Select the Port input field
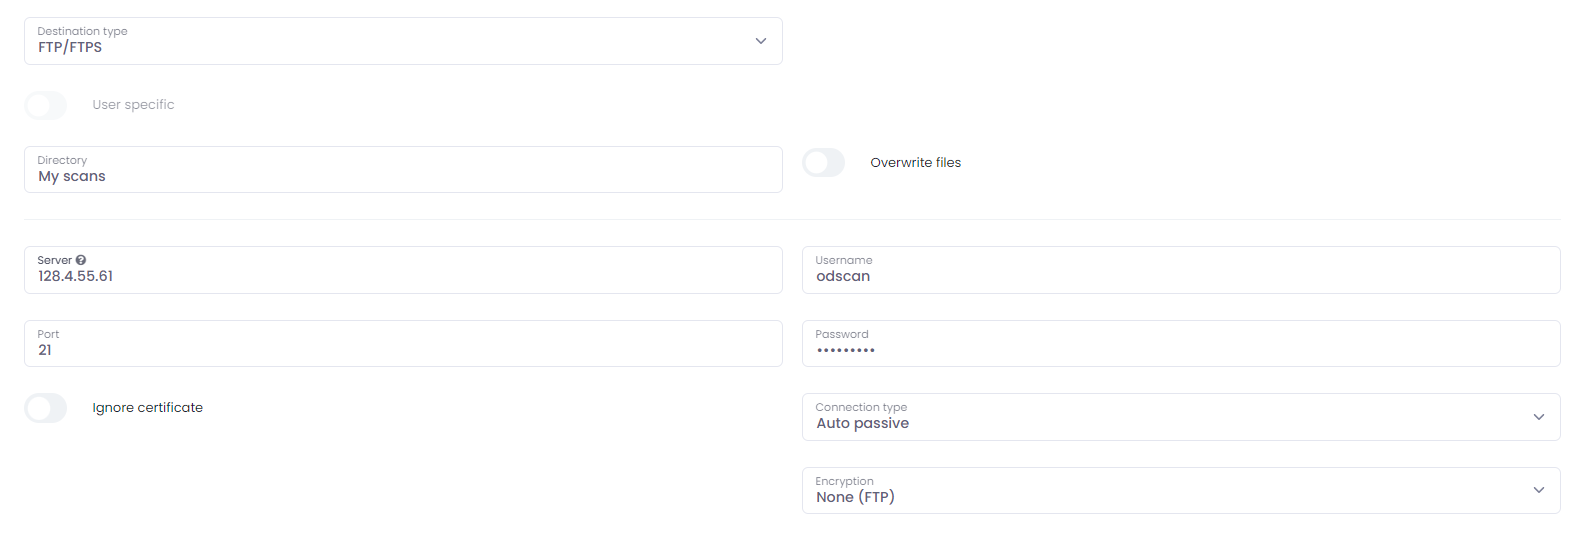 [x=403, y=344]
